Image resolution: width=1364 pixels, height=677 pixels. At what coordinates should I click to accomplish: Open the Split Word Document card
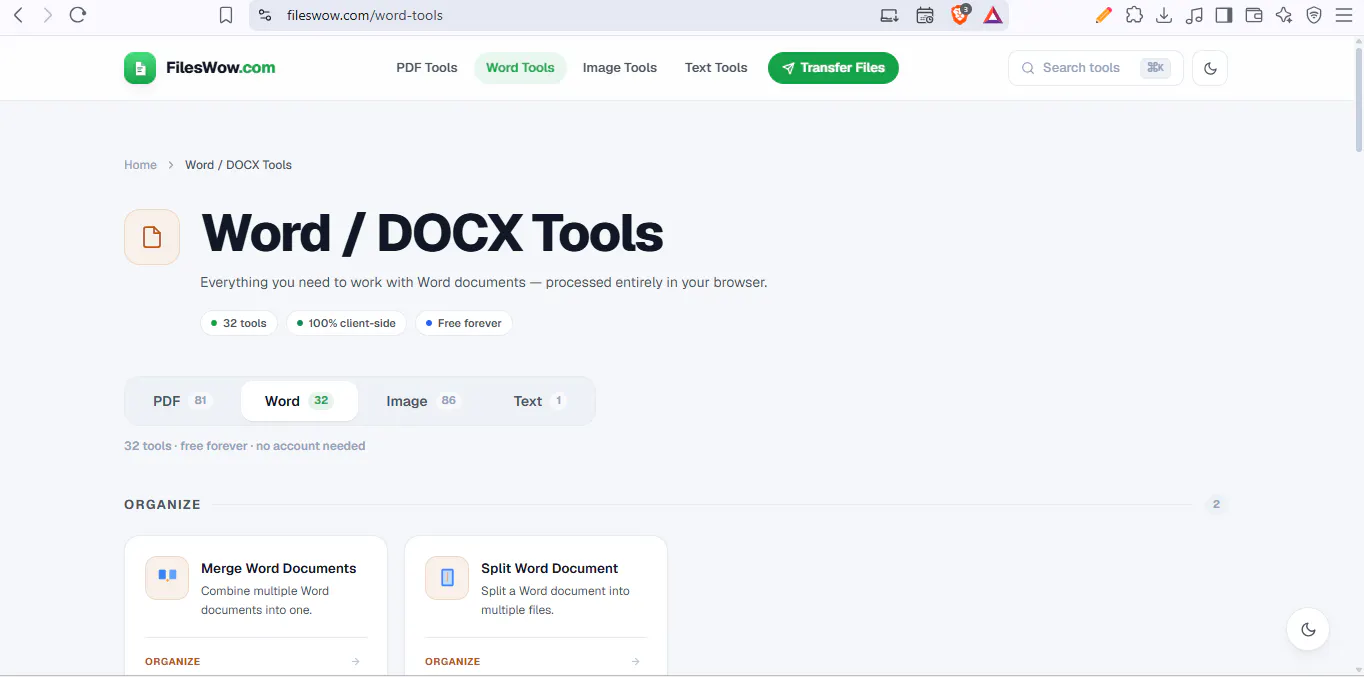click(x=536, y=606)
